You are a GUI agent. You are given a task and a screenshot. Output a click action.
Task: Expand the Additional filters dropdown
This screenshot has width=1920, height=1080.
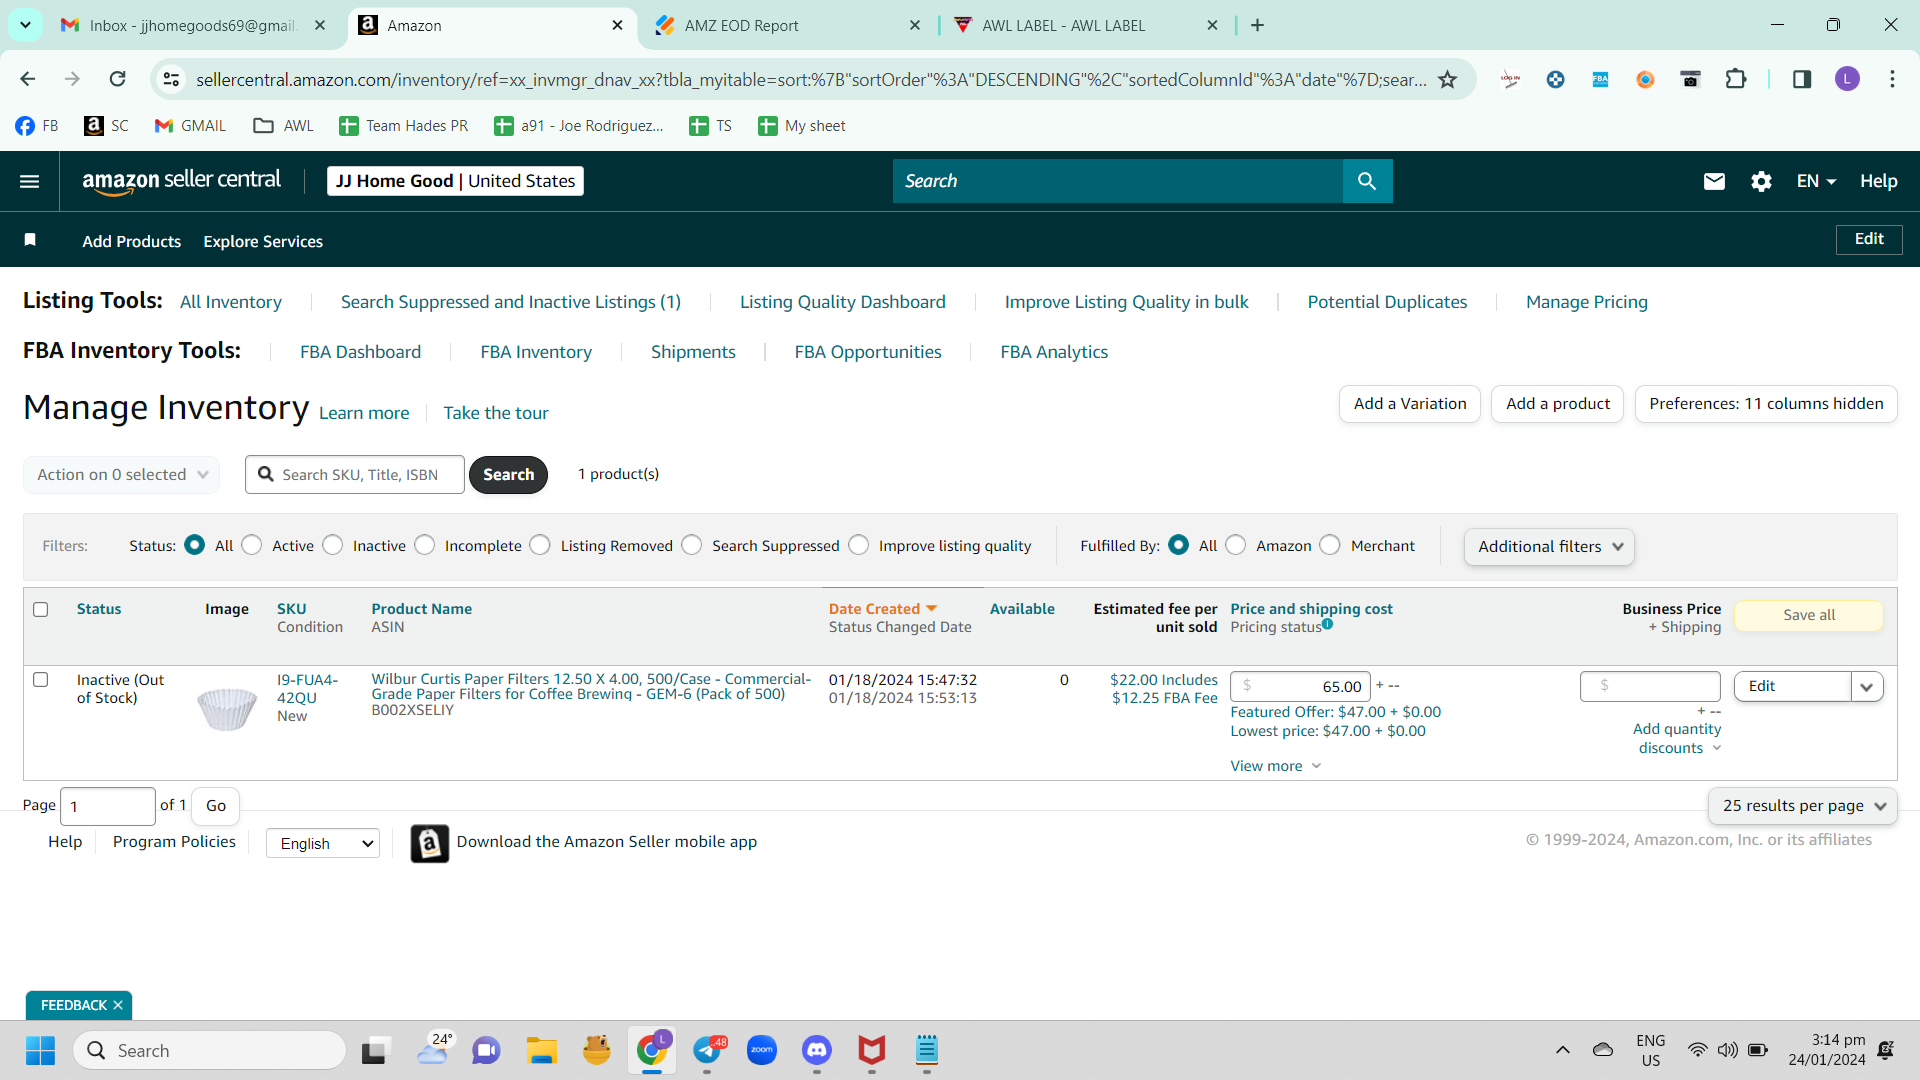point(1549,546)
